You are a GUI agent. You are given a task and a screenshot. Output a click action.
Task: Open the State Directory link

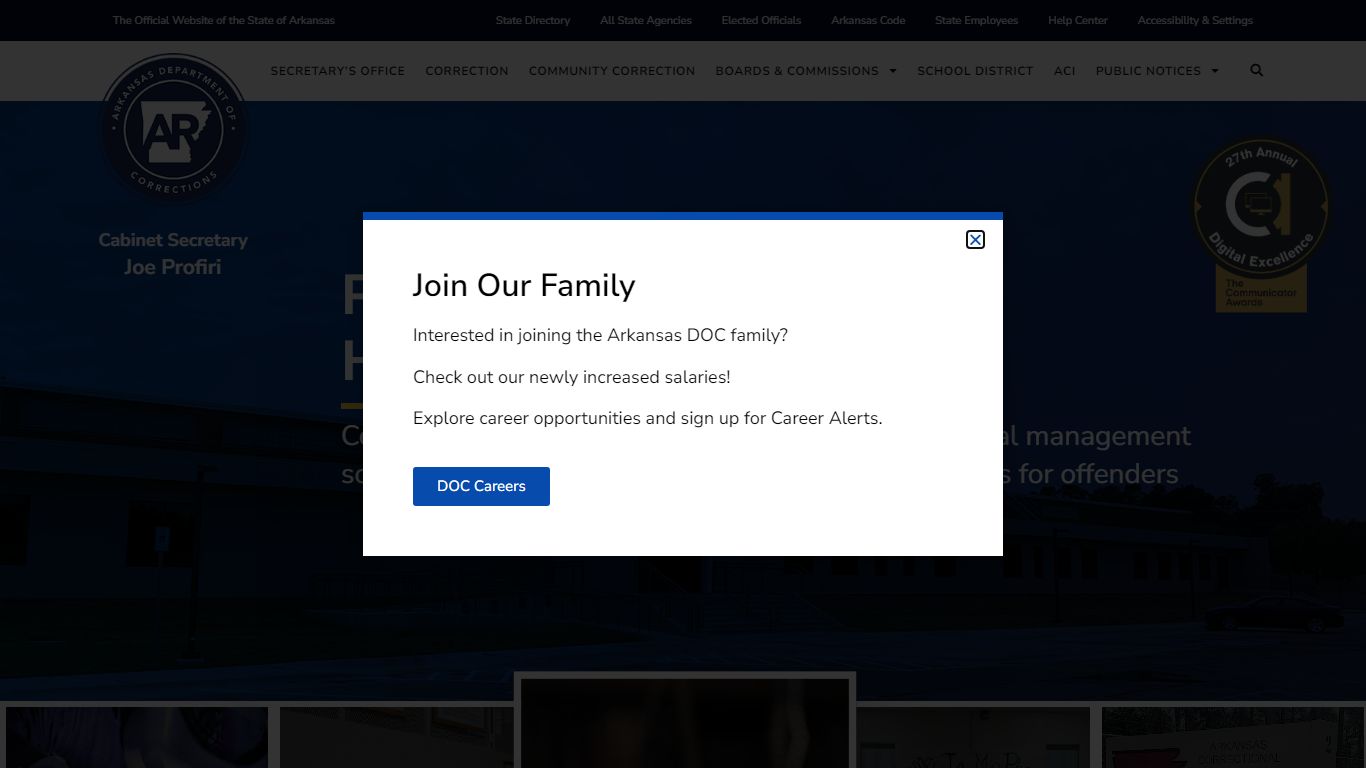(533, 20)
